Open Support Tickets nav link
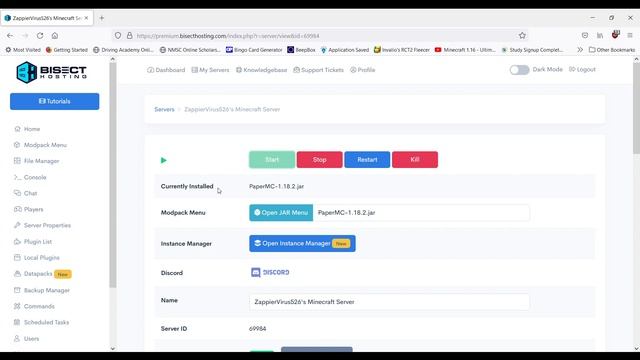 318,70
